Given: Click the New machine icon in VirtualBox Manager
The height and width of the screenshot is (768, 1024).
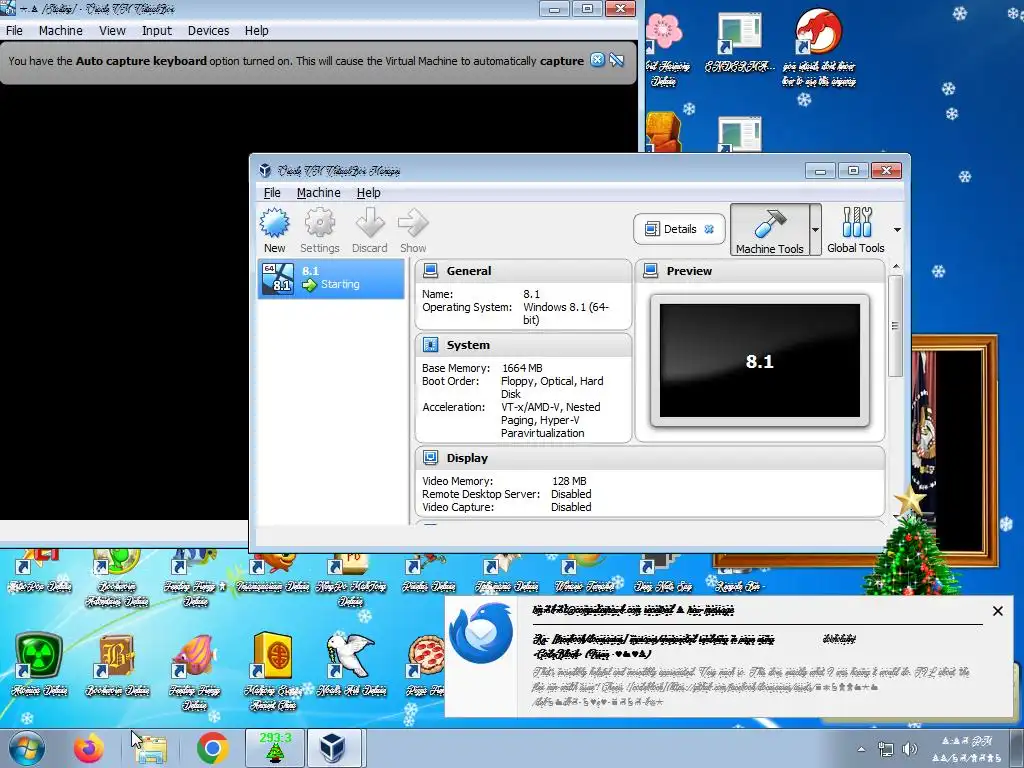Looking at the screenshot, I should [x=274, y=223].
